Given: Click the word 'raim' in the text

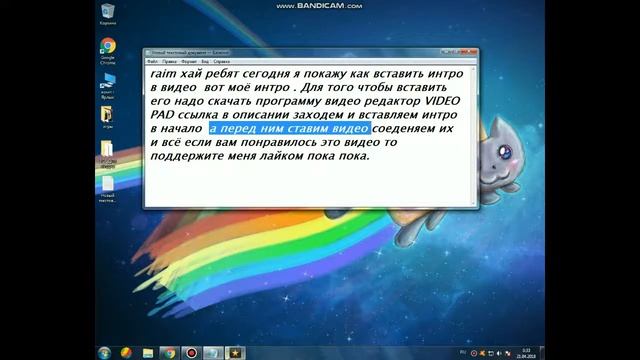Looking at the screenshot, I should pyautogui.click(x=164, y=74).
